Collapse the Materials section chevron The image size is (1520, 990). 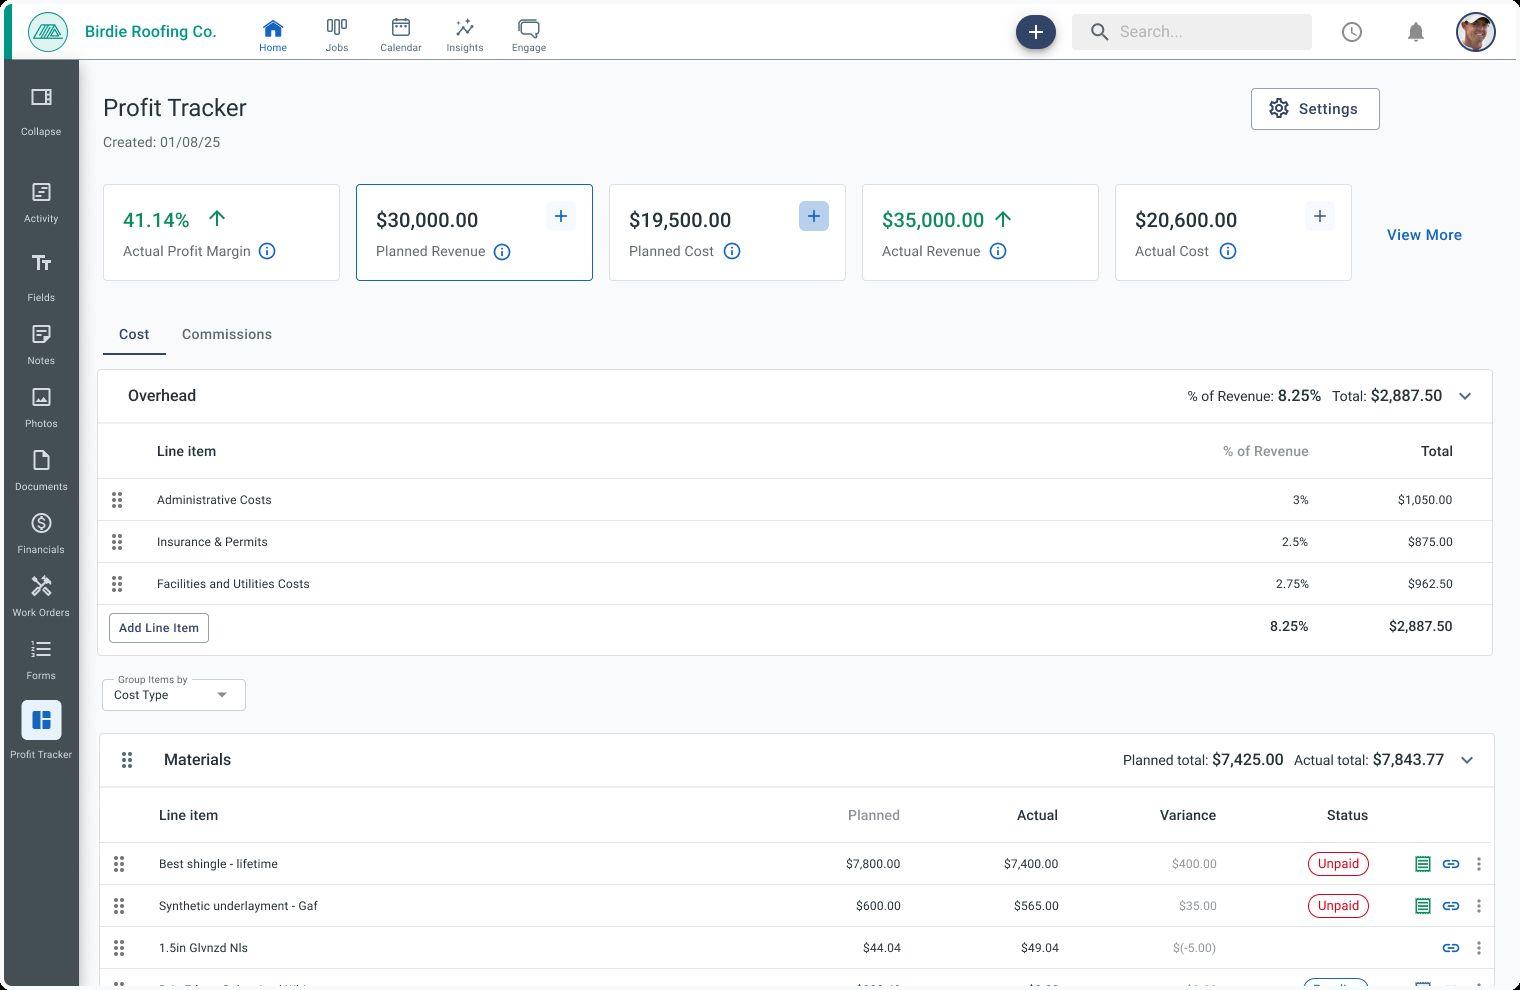pos(1467,760)
